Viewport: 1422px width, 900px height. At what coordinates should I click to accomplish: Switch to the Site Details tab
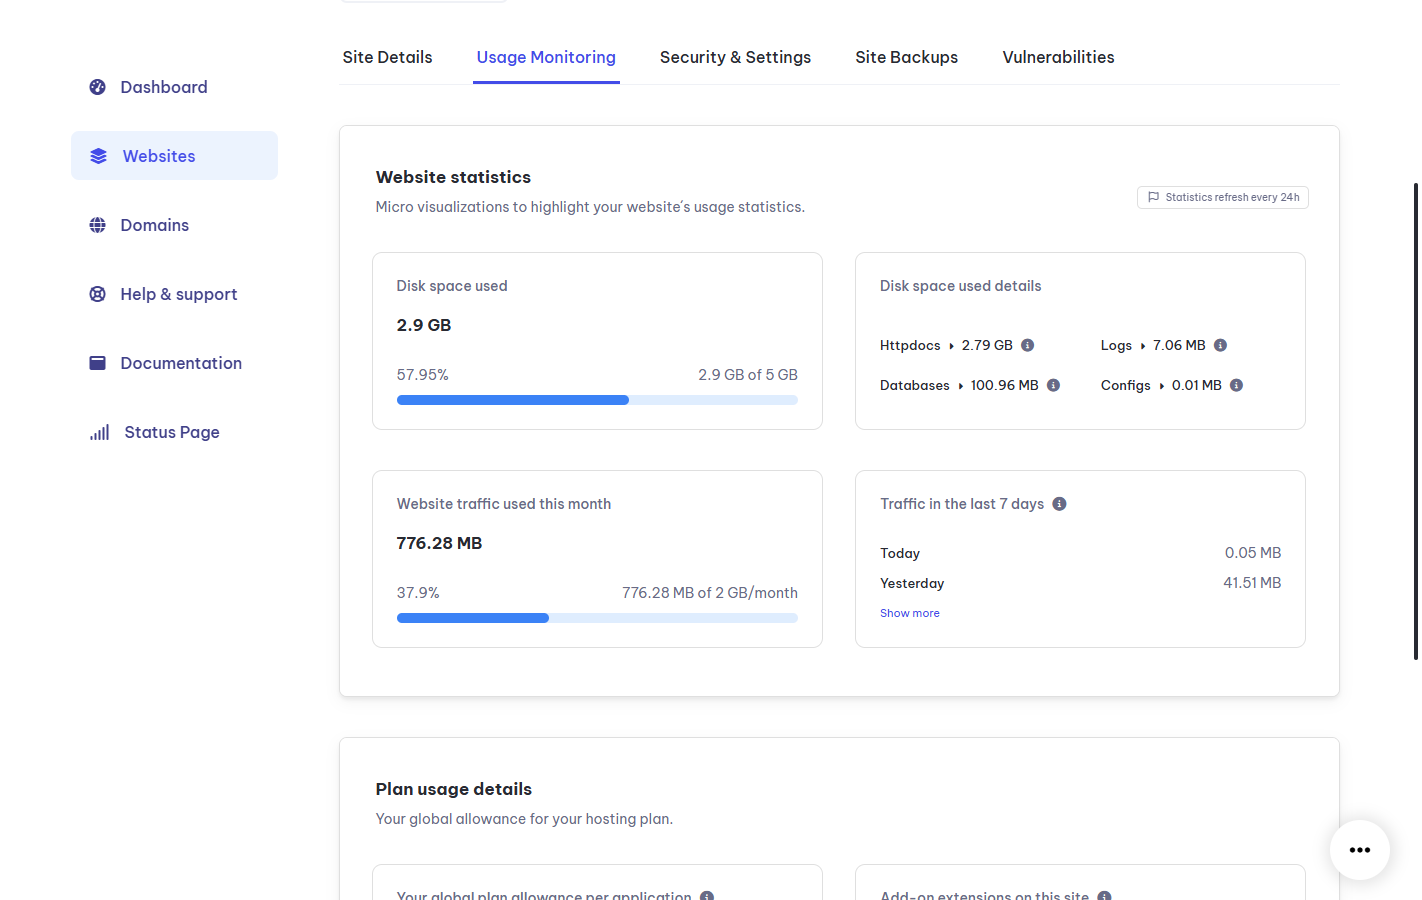pos(387,57)
